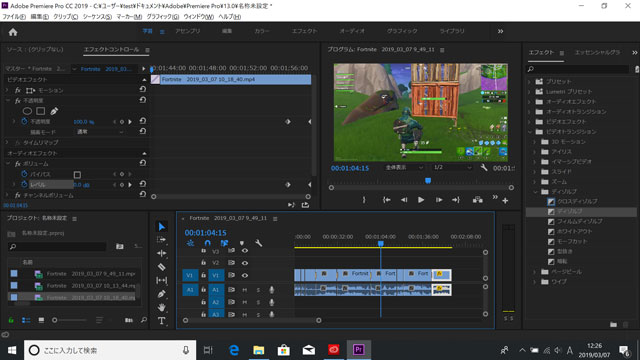Select free draw bezier pen under opacity
The image size is (640, 360).
pos(54,111)
